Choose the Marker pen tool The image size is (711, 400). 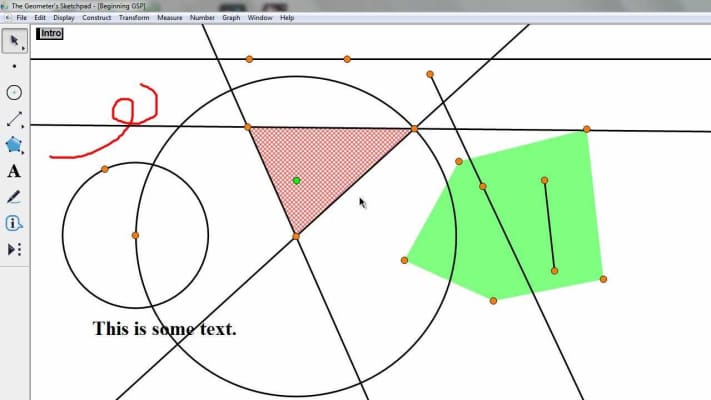click(x=14, y=197)
